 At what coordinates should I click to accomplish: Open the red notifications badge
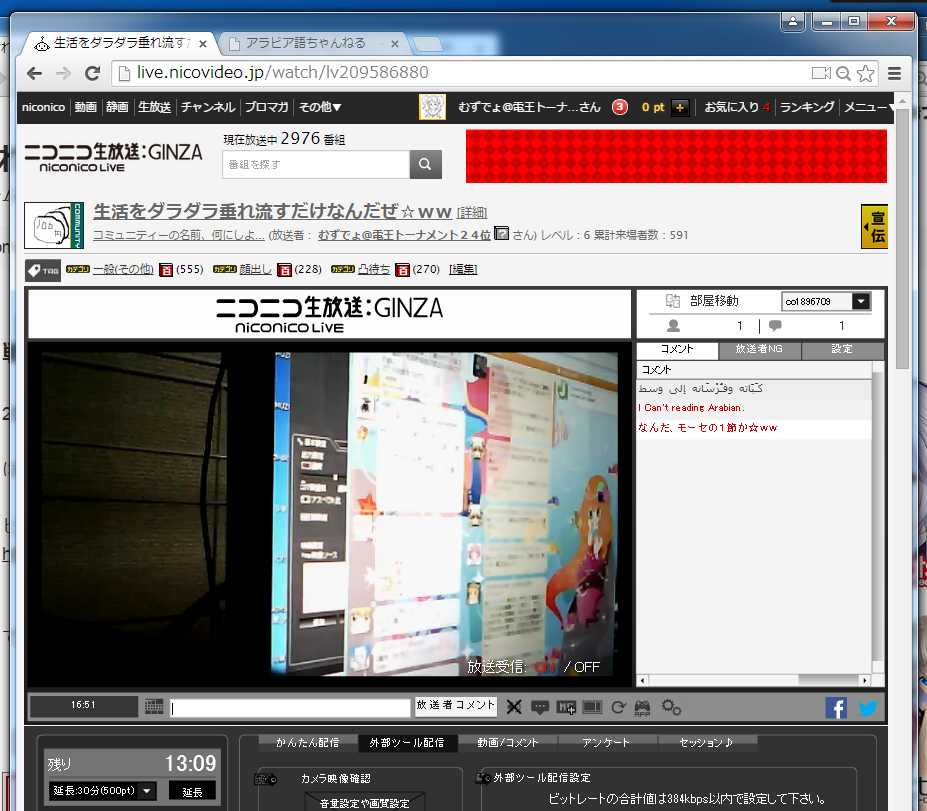(x=620, y=107)
